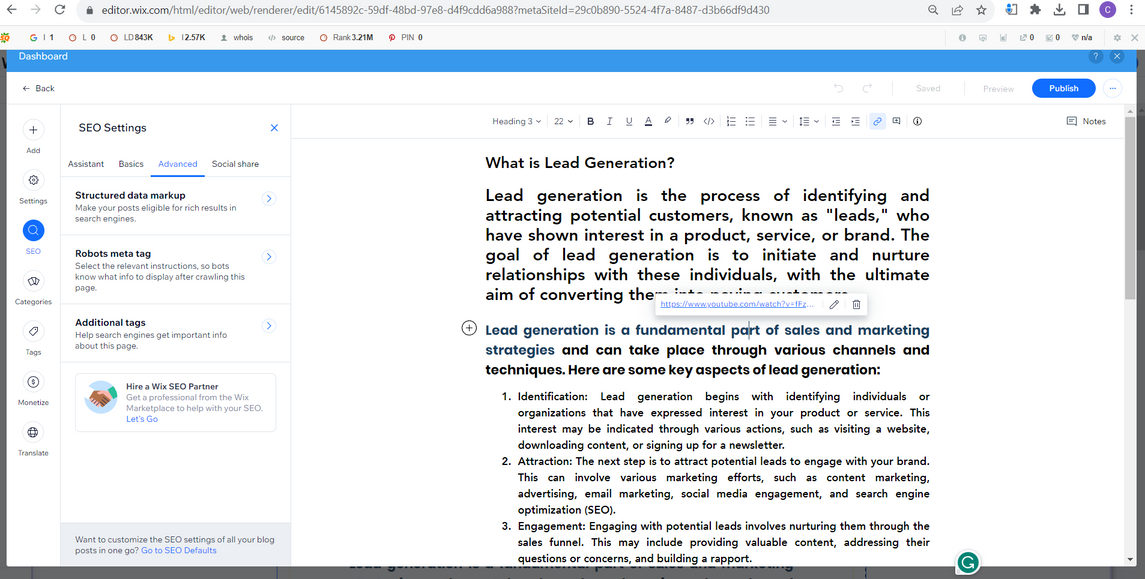Click the Let's Go link
This screenshot has width=1145, height=579.
tap(142, 419)
